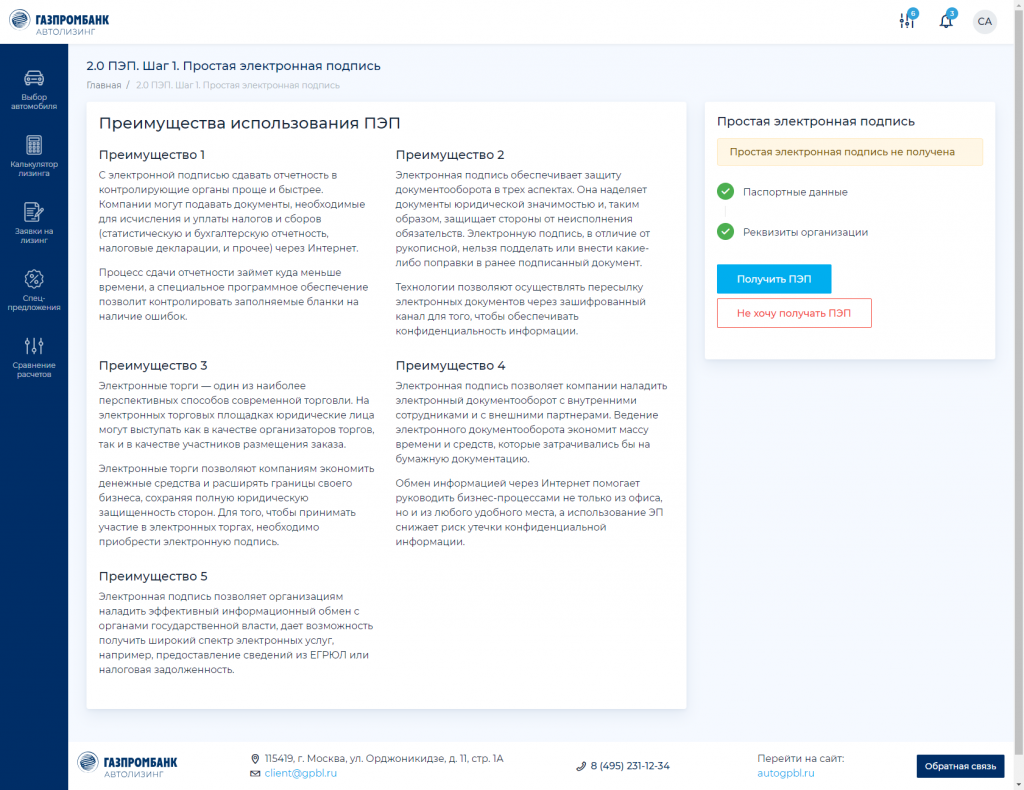Click the page scrollbar down arrow
The width and height of the screenshot is (1024, 790).
pyautogui.click(x=1019, y=784)
